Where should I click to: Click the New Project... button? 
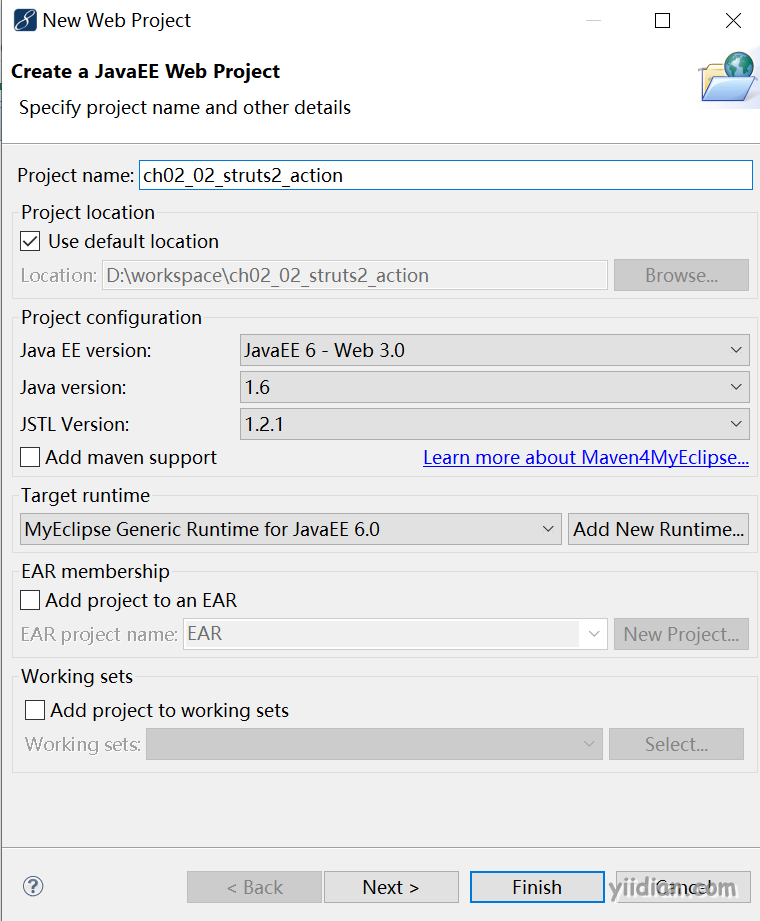pos(681,634)
